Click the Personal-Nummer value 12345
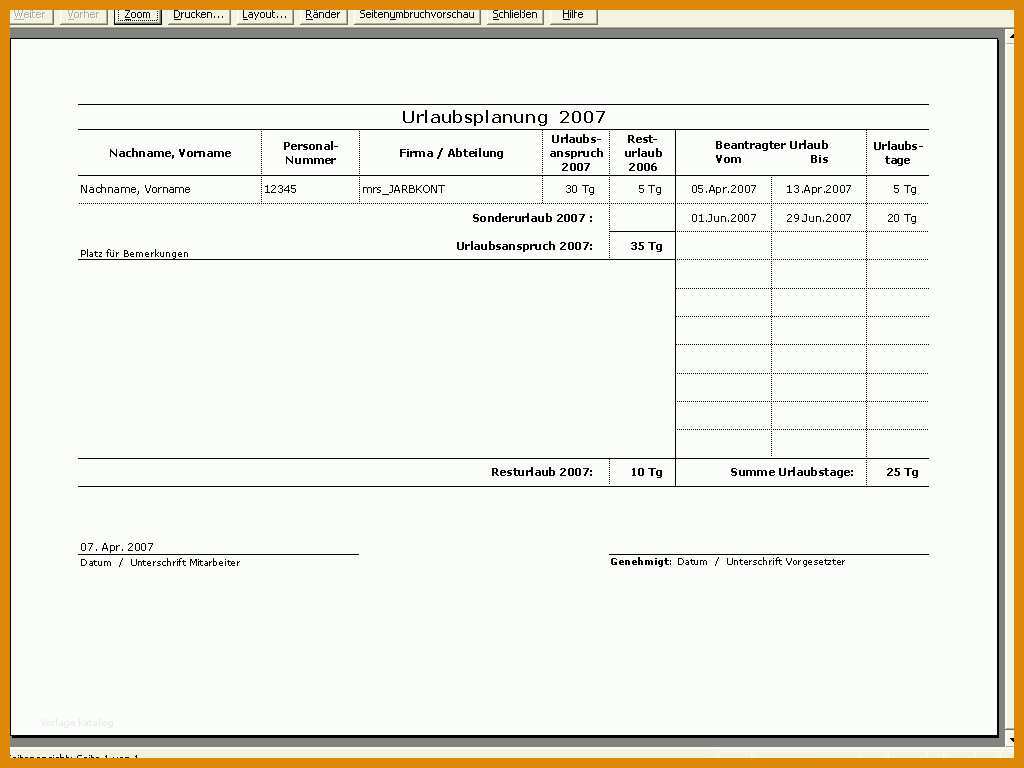 280,189
